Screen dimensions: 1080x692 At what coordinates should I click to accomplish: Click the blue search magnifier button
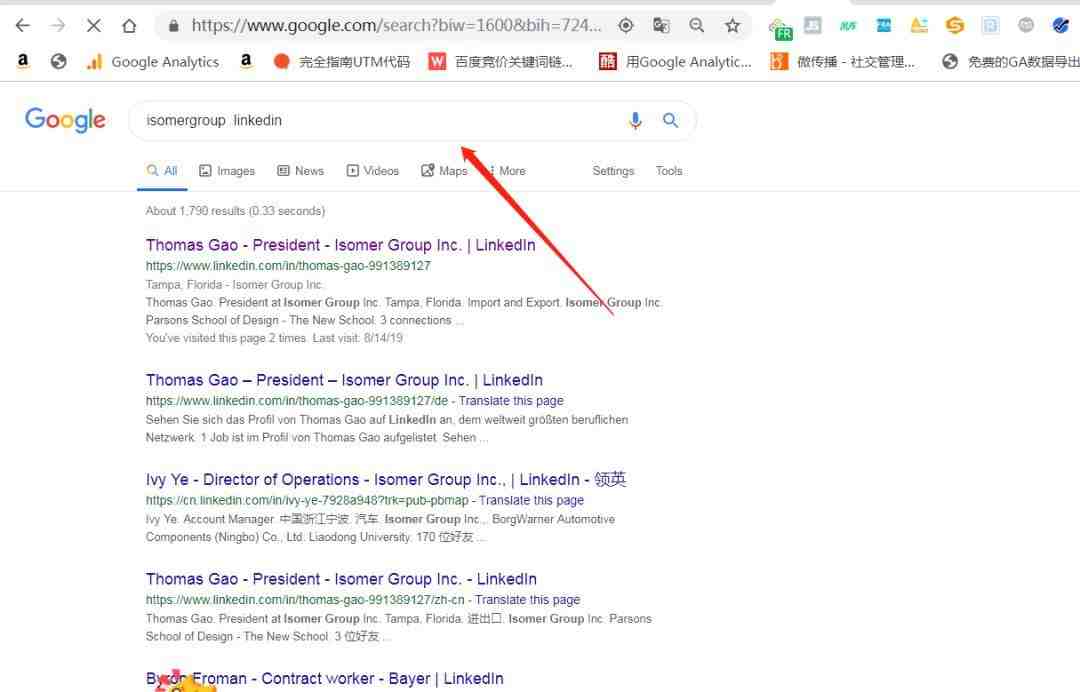pyautogui.click(x=670, y=120)
